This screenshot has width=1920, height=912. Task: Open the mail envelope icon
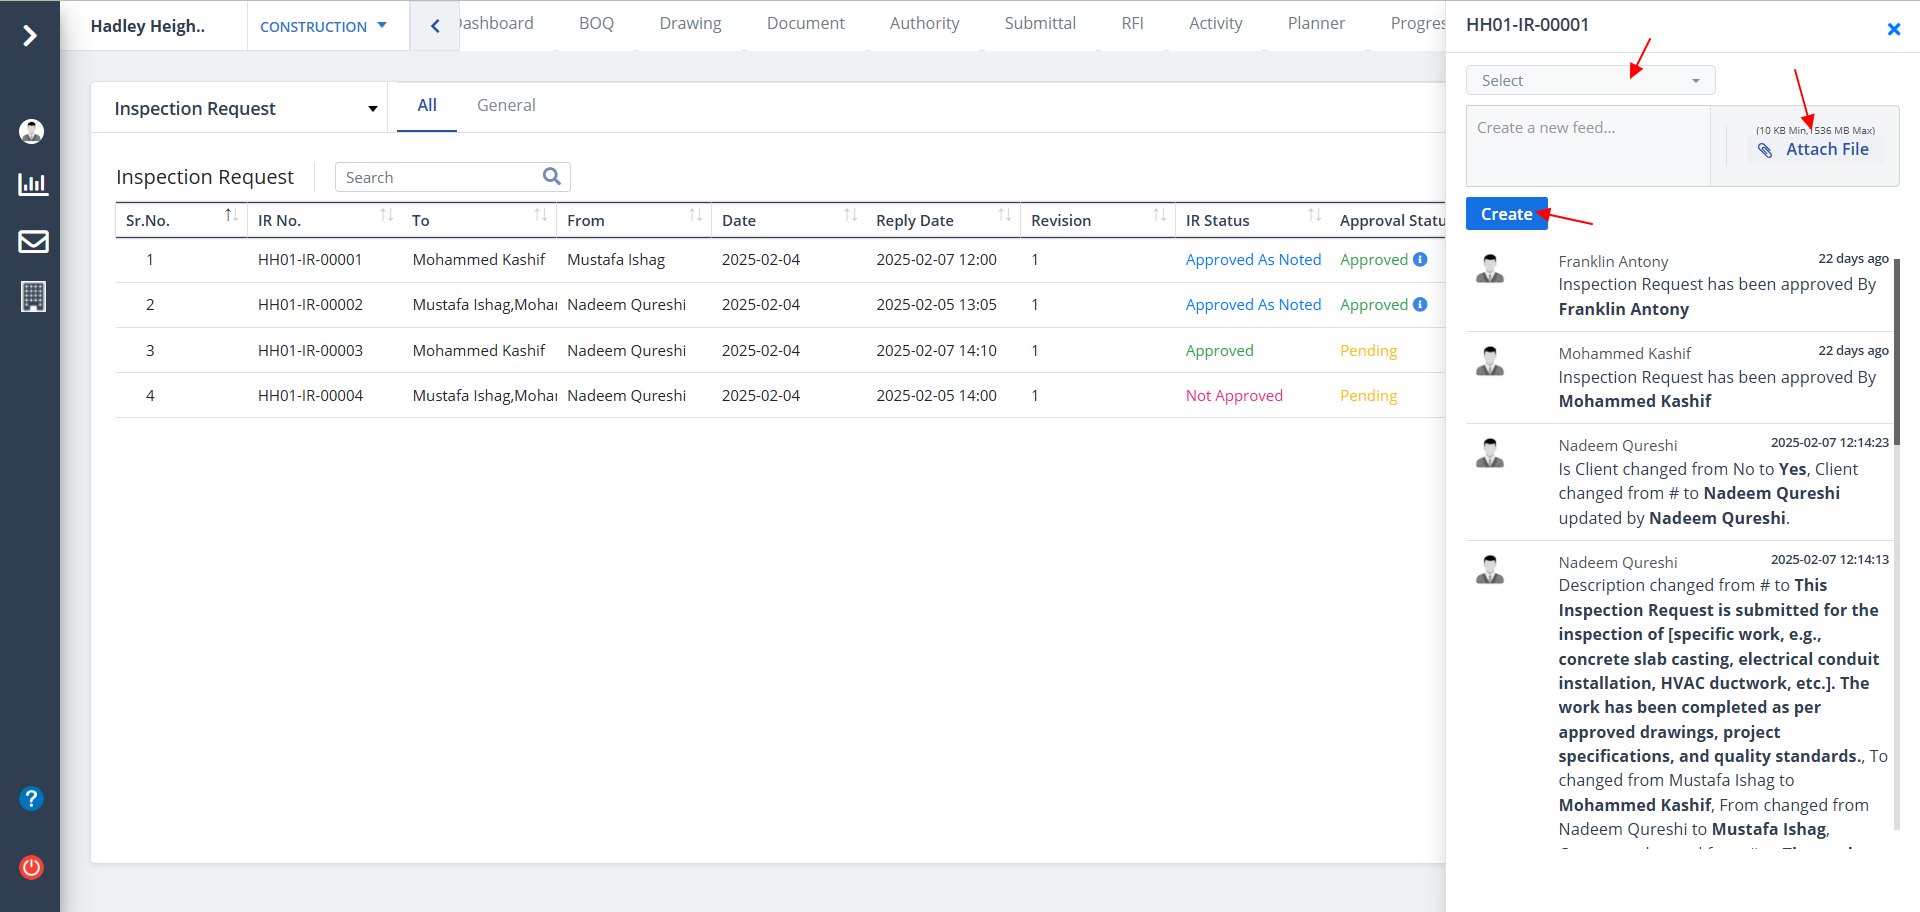pos(32,241)
